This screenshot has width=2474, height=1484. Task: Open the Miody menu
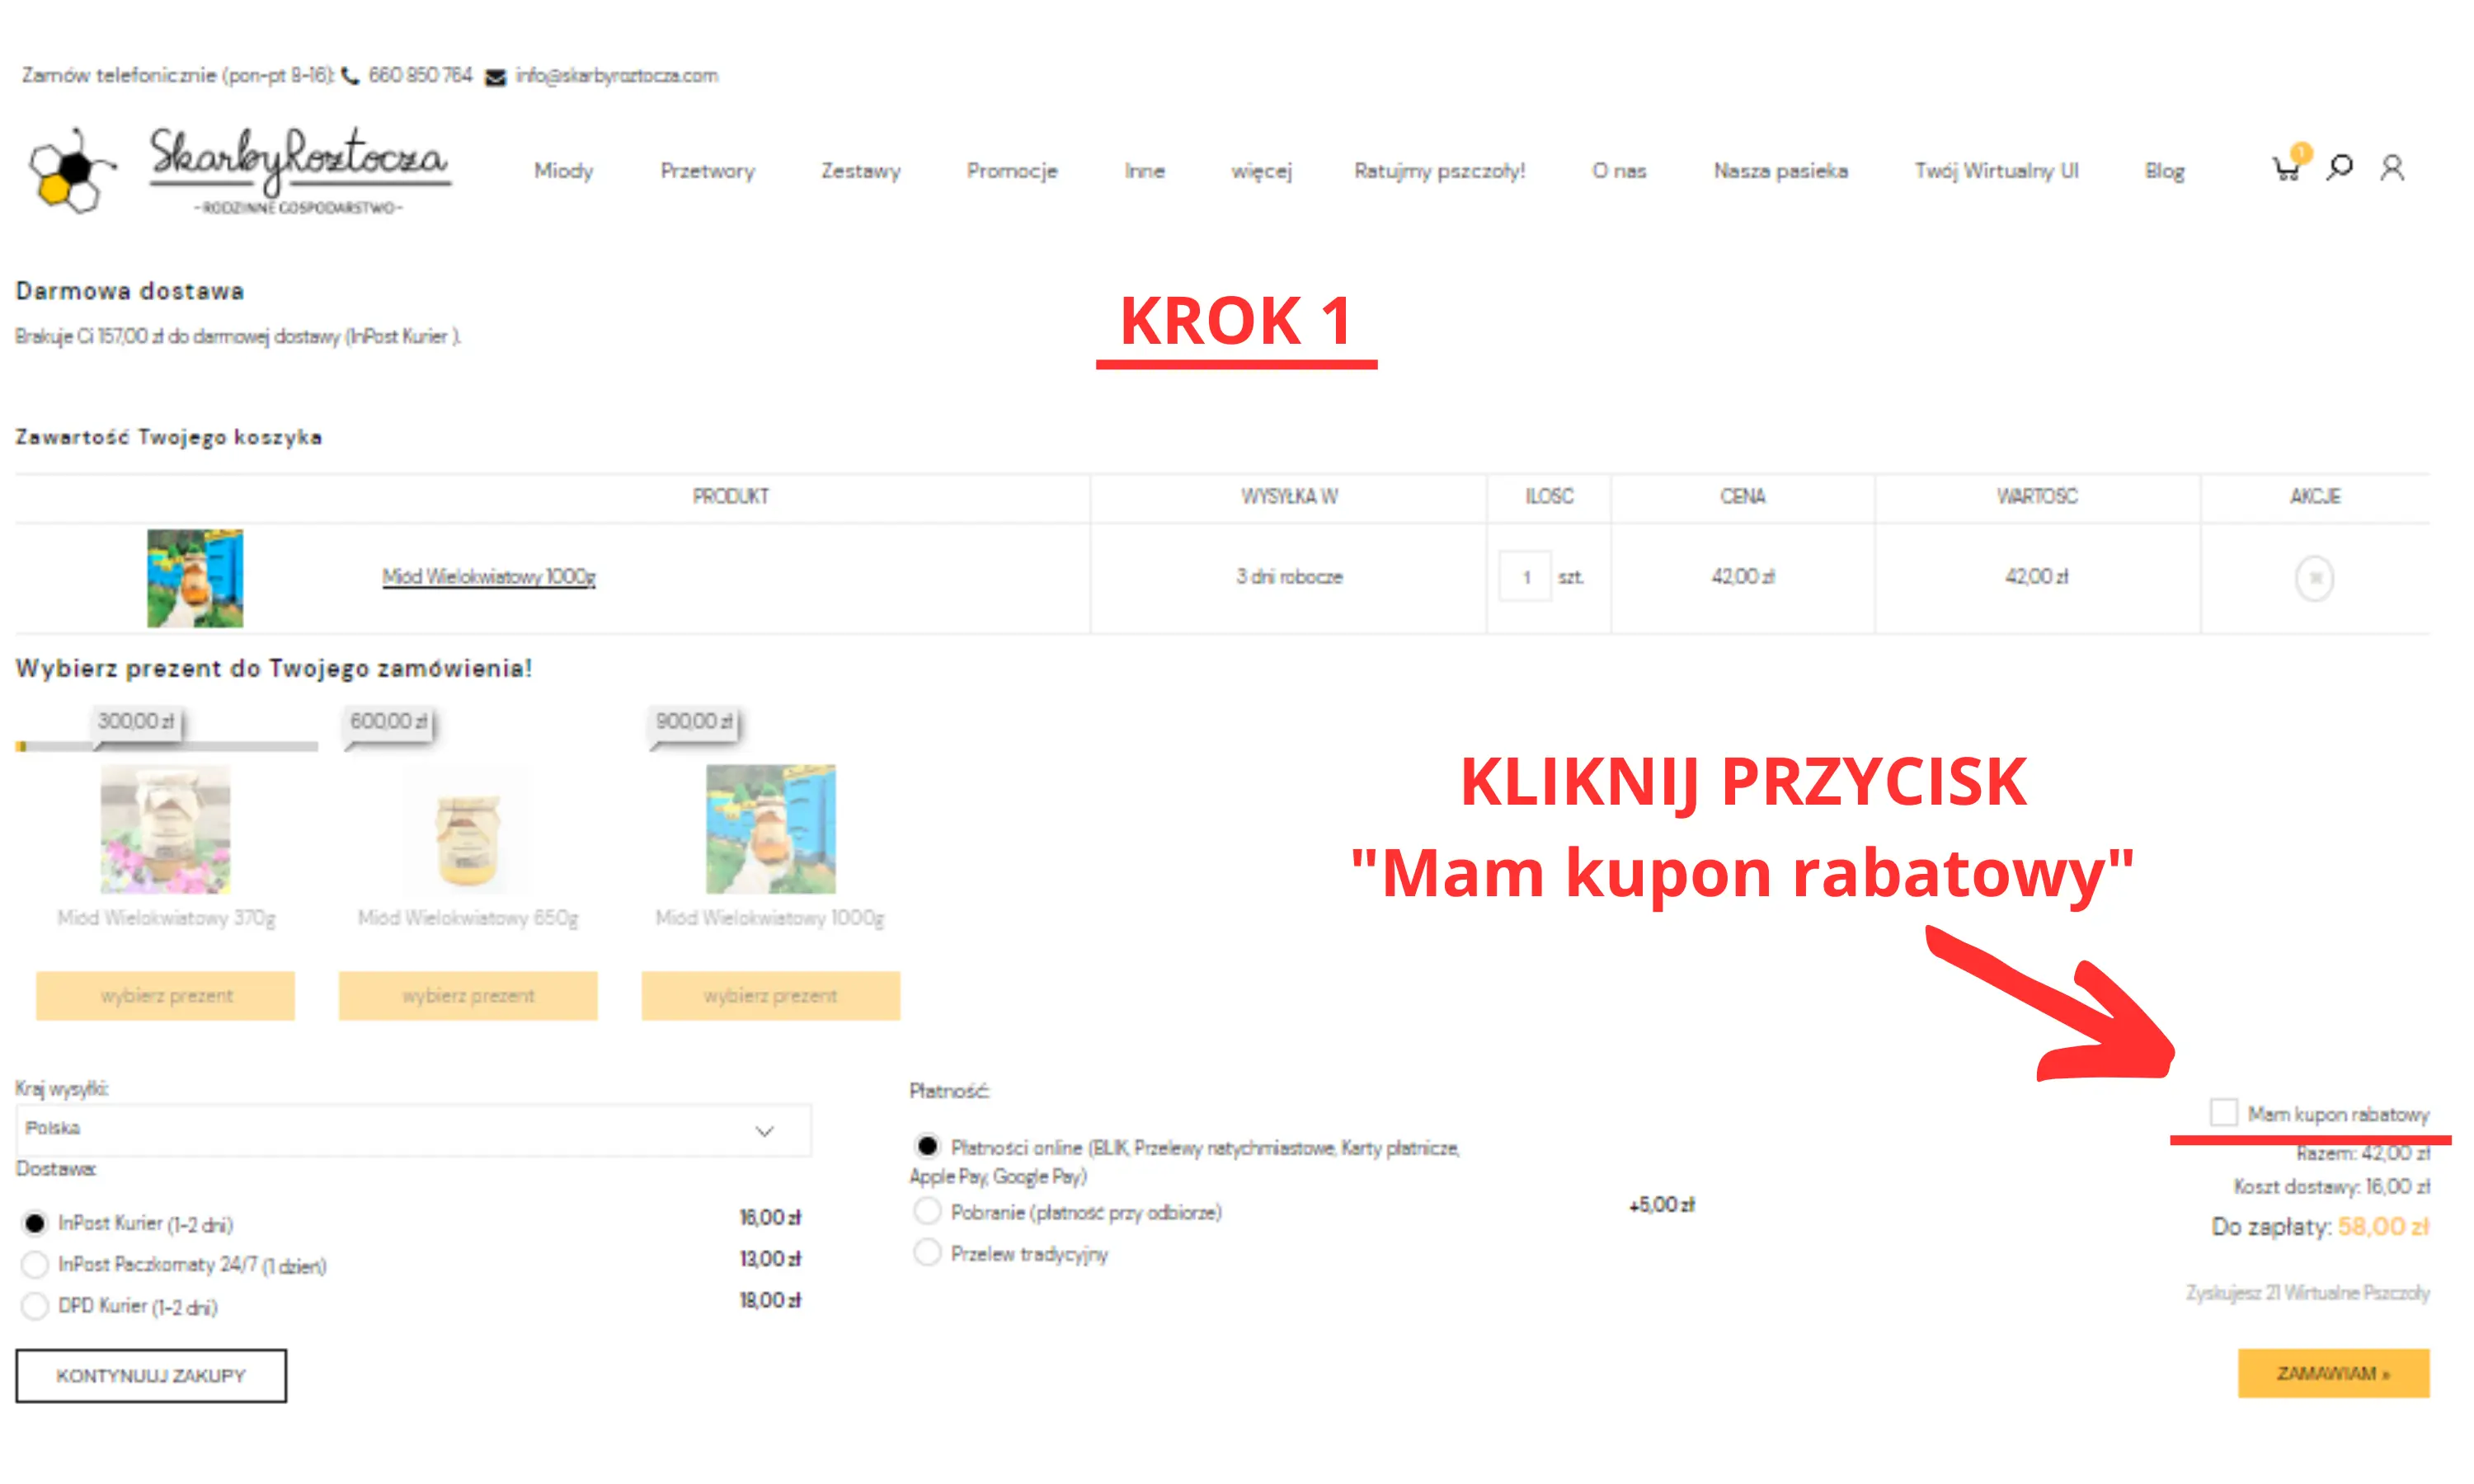(563, 171)
